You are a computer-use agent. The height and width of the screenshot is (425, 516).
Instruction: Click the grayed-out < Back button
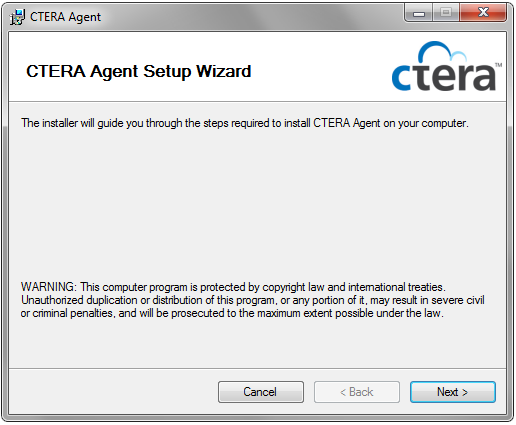click(357, 392)
